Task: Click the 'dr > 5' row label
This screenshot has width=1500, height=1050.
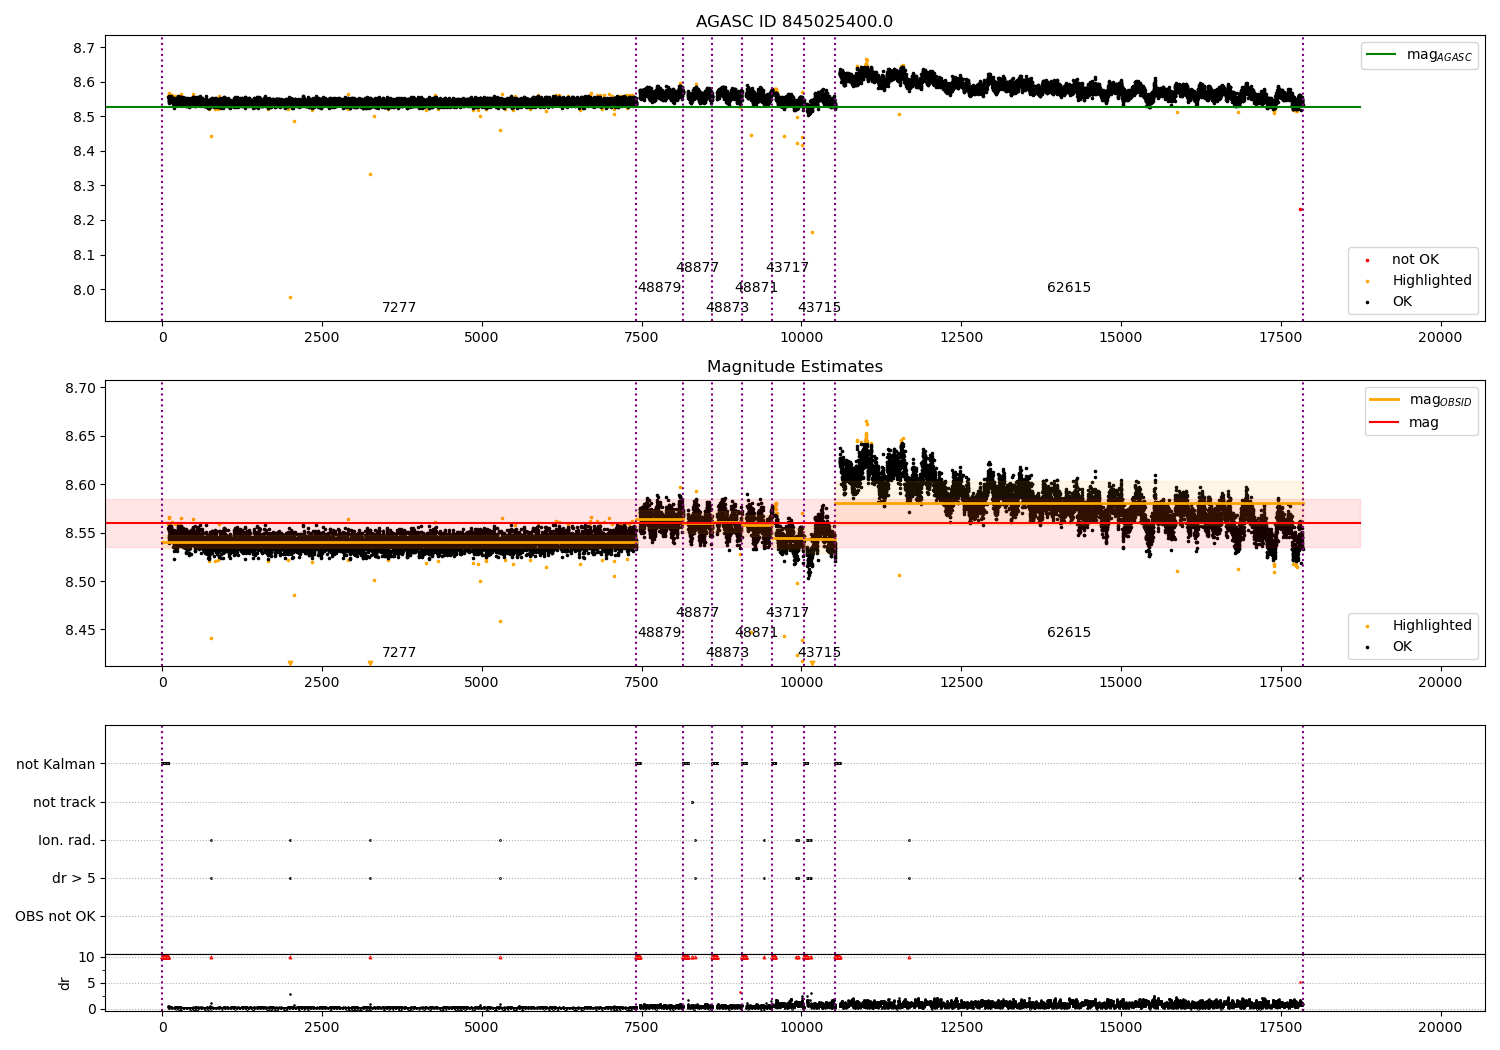Action: [x=74, y=879]
